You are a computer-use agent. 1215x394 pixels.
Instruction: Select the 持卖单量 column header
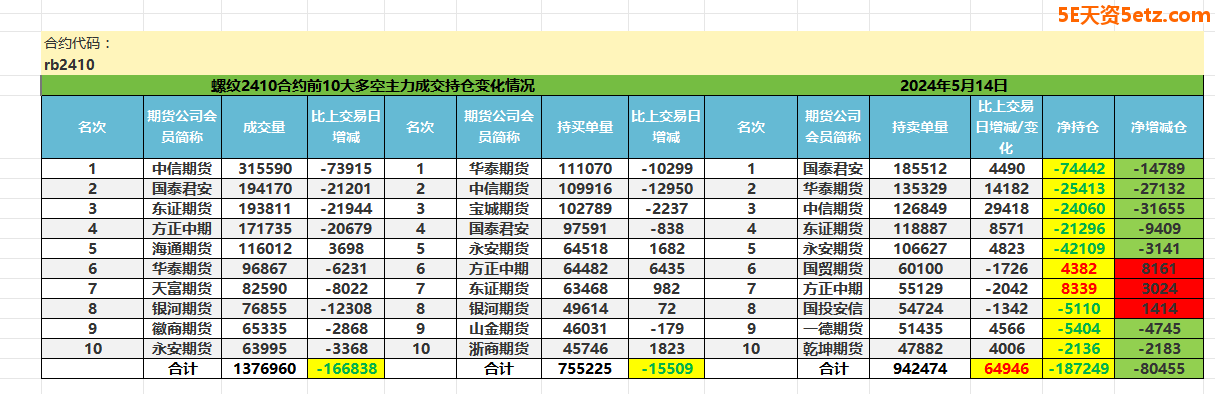coord(920,128)
